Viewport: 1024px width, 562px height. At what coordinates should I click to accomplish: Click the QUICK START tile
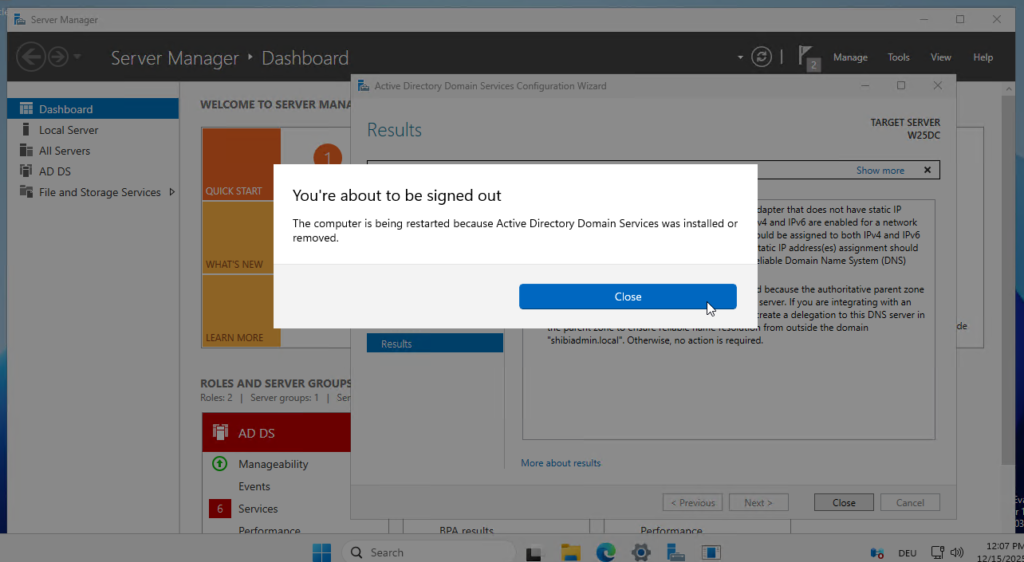(x=241, y=164)
